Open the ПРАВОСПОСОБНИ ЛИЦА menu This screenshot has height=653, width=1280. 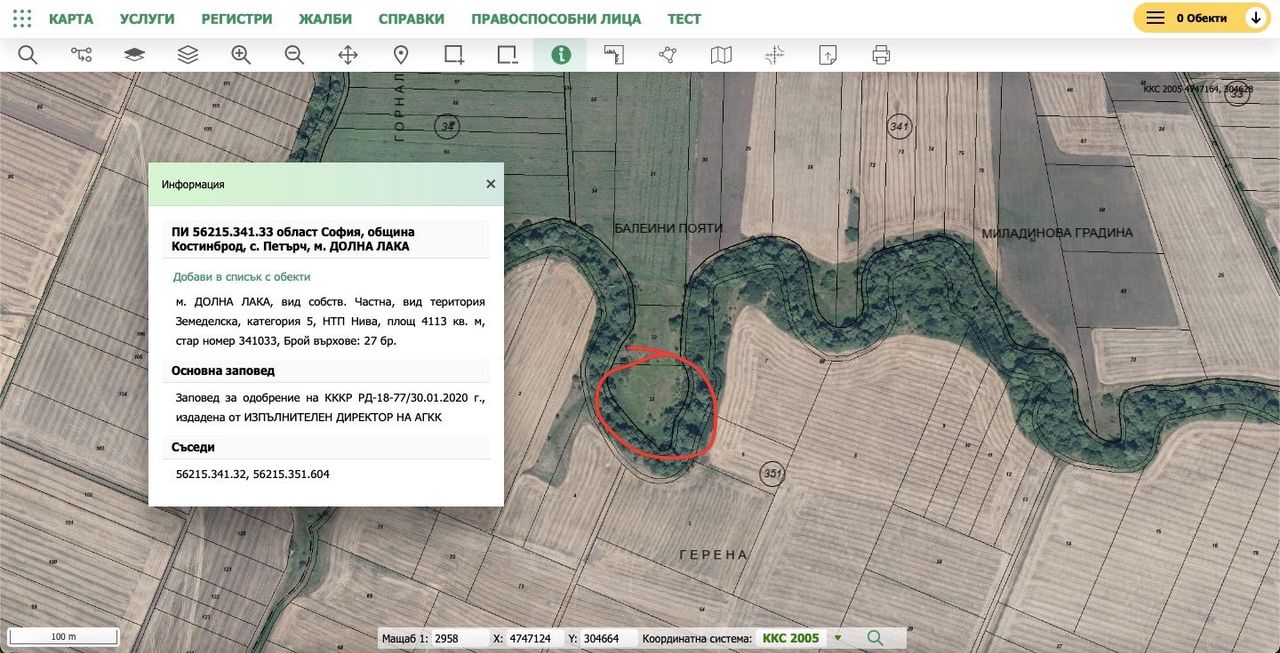pyautogui.click(x=556, y=19)
